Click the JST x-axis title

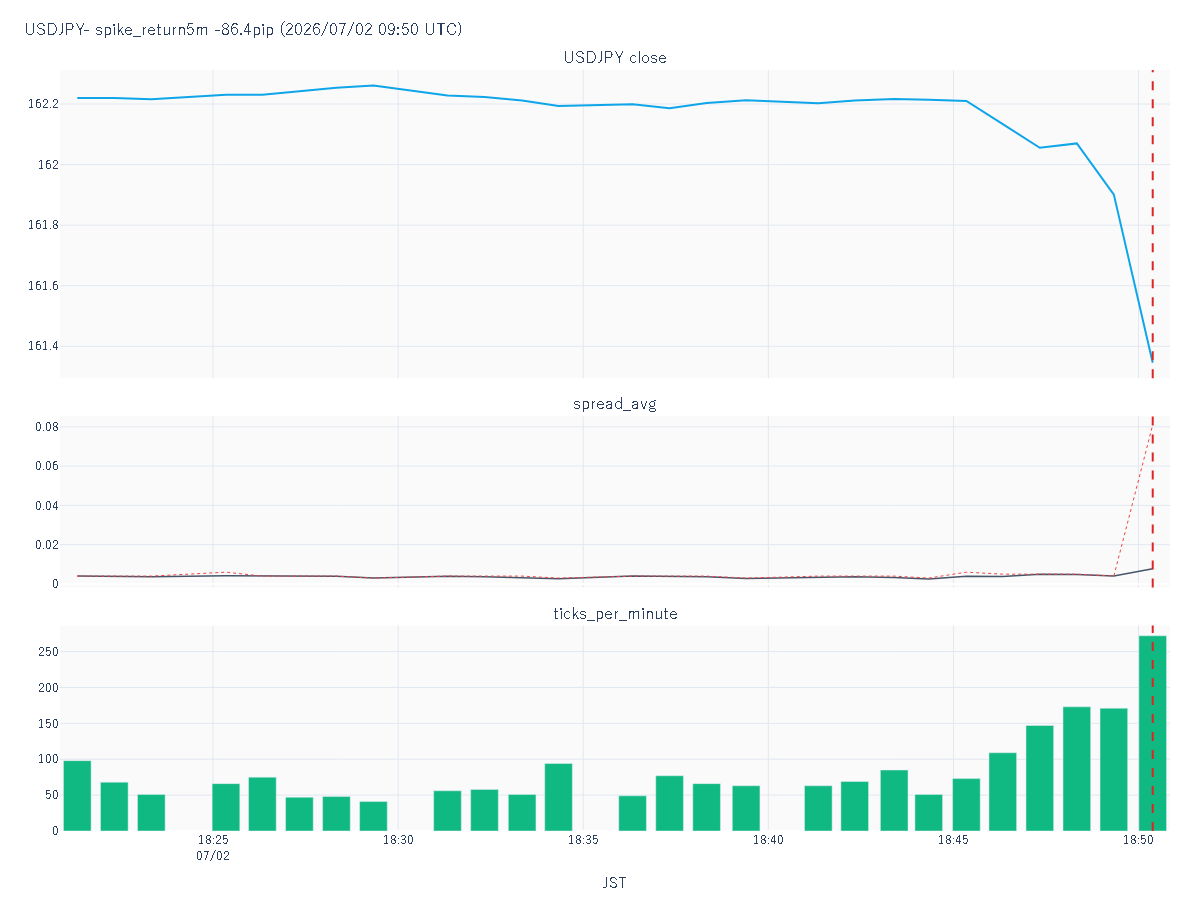pos(615,882)
